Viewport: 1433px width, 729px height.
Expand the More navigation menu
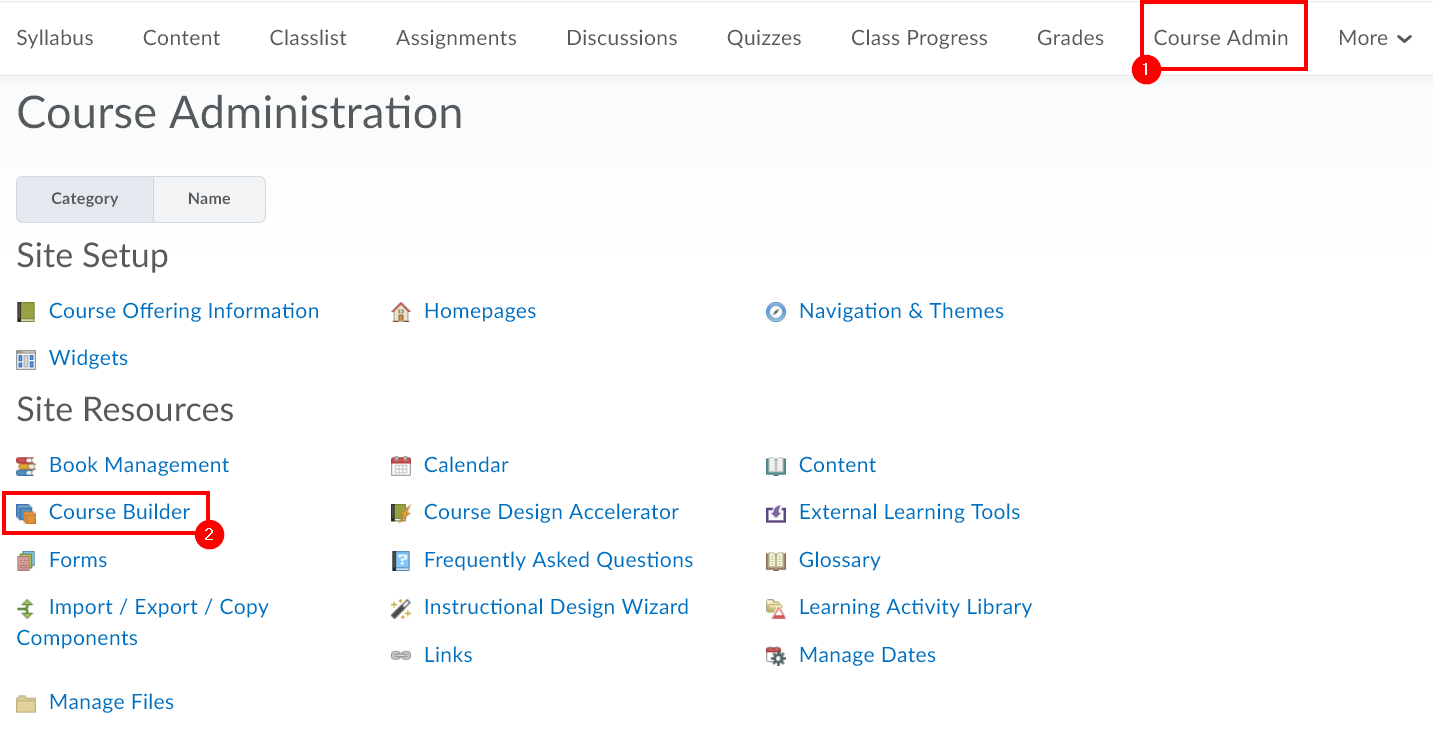[x=1374, y=37]
